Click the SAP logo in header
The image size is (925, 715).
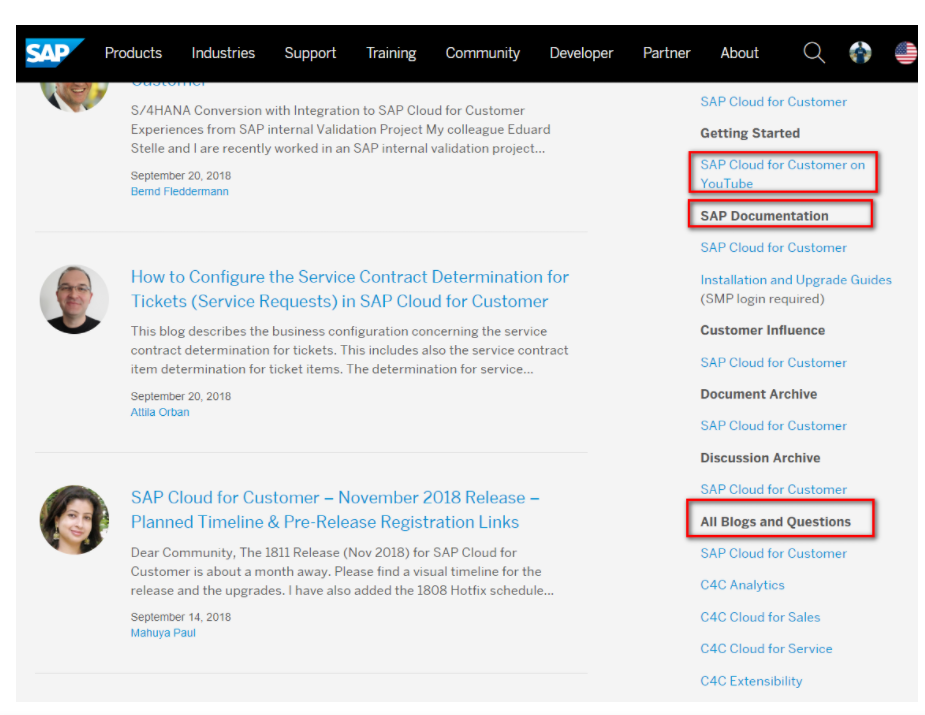tap(54, 53)
